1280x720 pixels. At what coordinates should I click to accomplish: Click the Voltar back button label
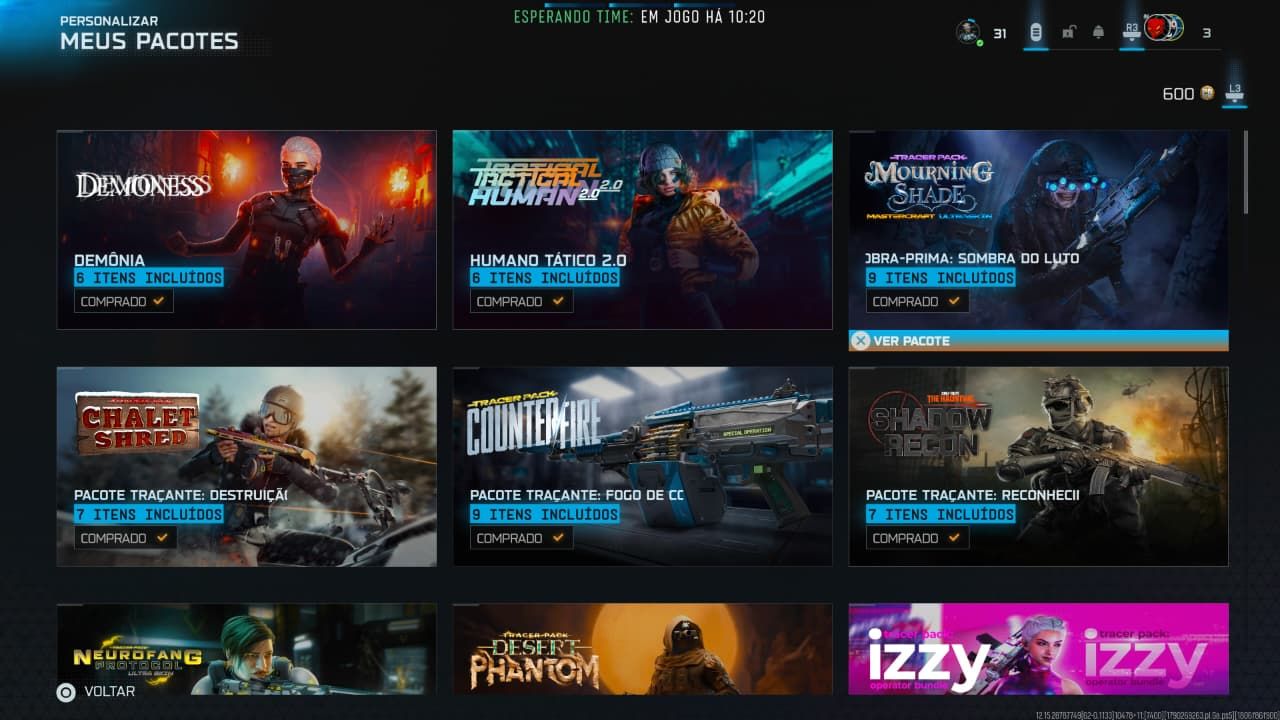pyautogui.click(x=109, y=691)
